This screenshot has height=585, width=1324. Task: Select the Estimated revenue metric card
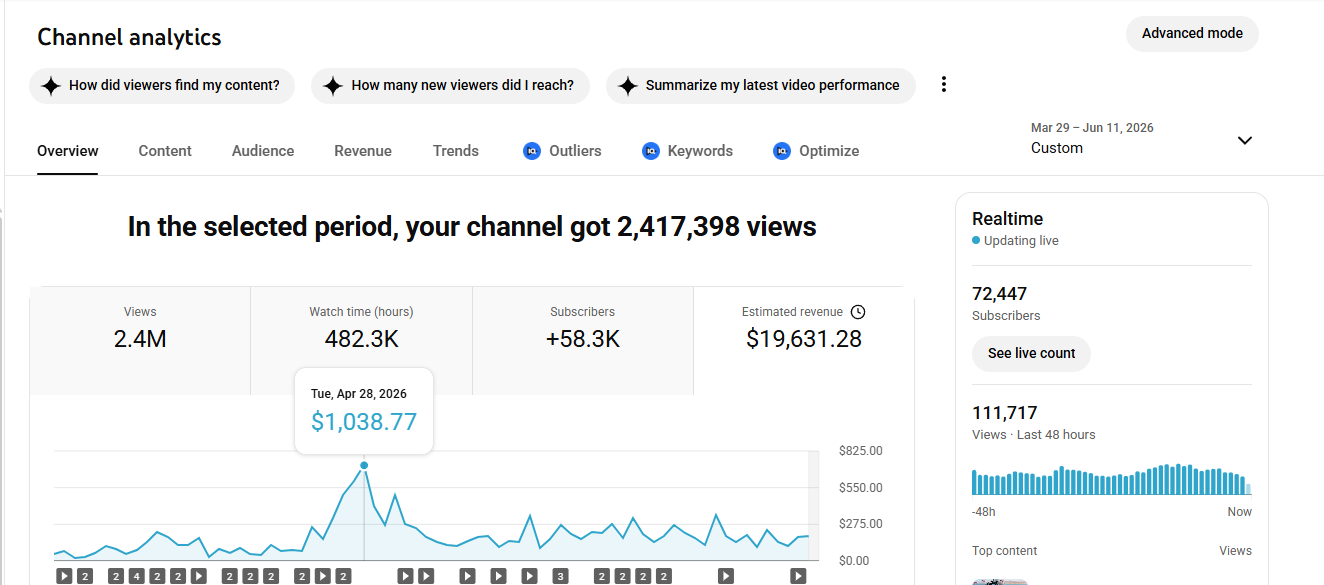pos(803,340)
